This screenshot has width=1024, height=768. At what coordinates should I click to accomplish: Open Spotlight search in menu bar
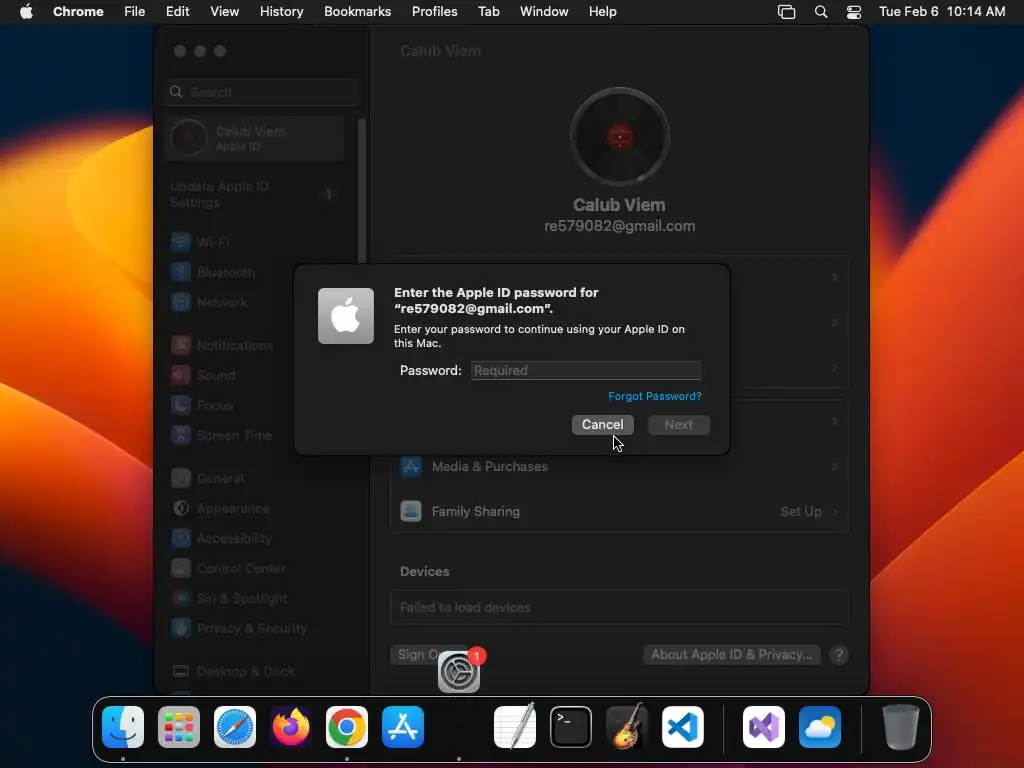[821, 12]
